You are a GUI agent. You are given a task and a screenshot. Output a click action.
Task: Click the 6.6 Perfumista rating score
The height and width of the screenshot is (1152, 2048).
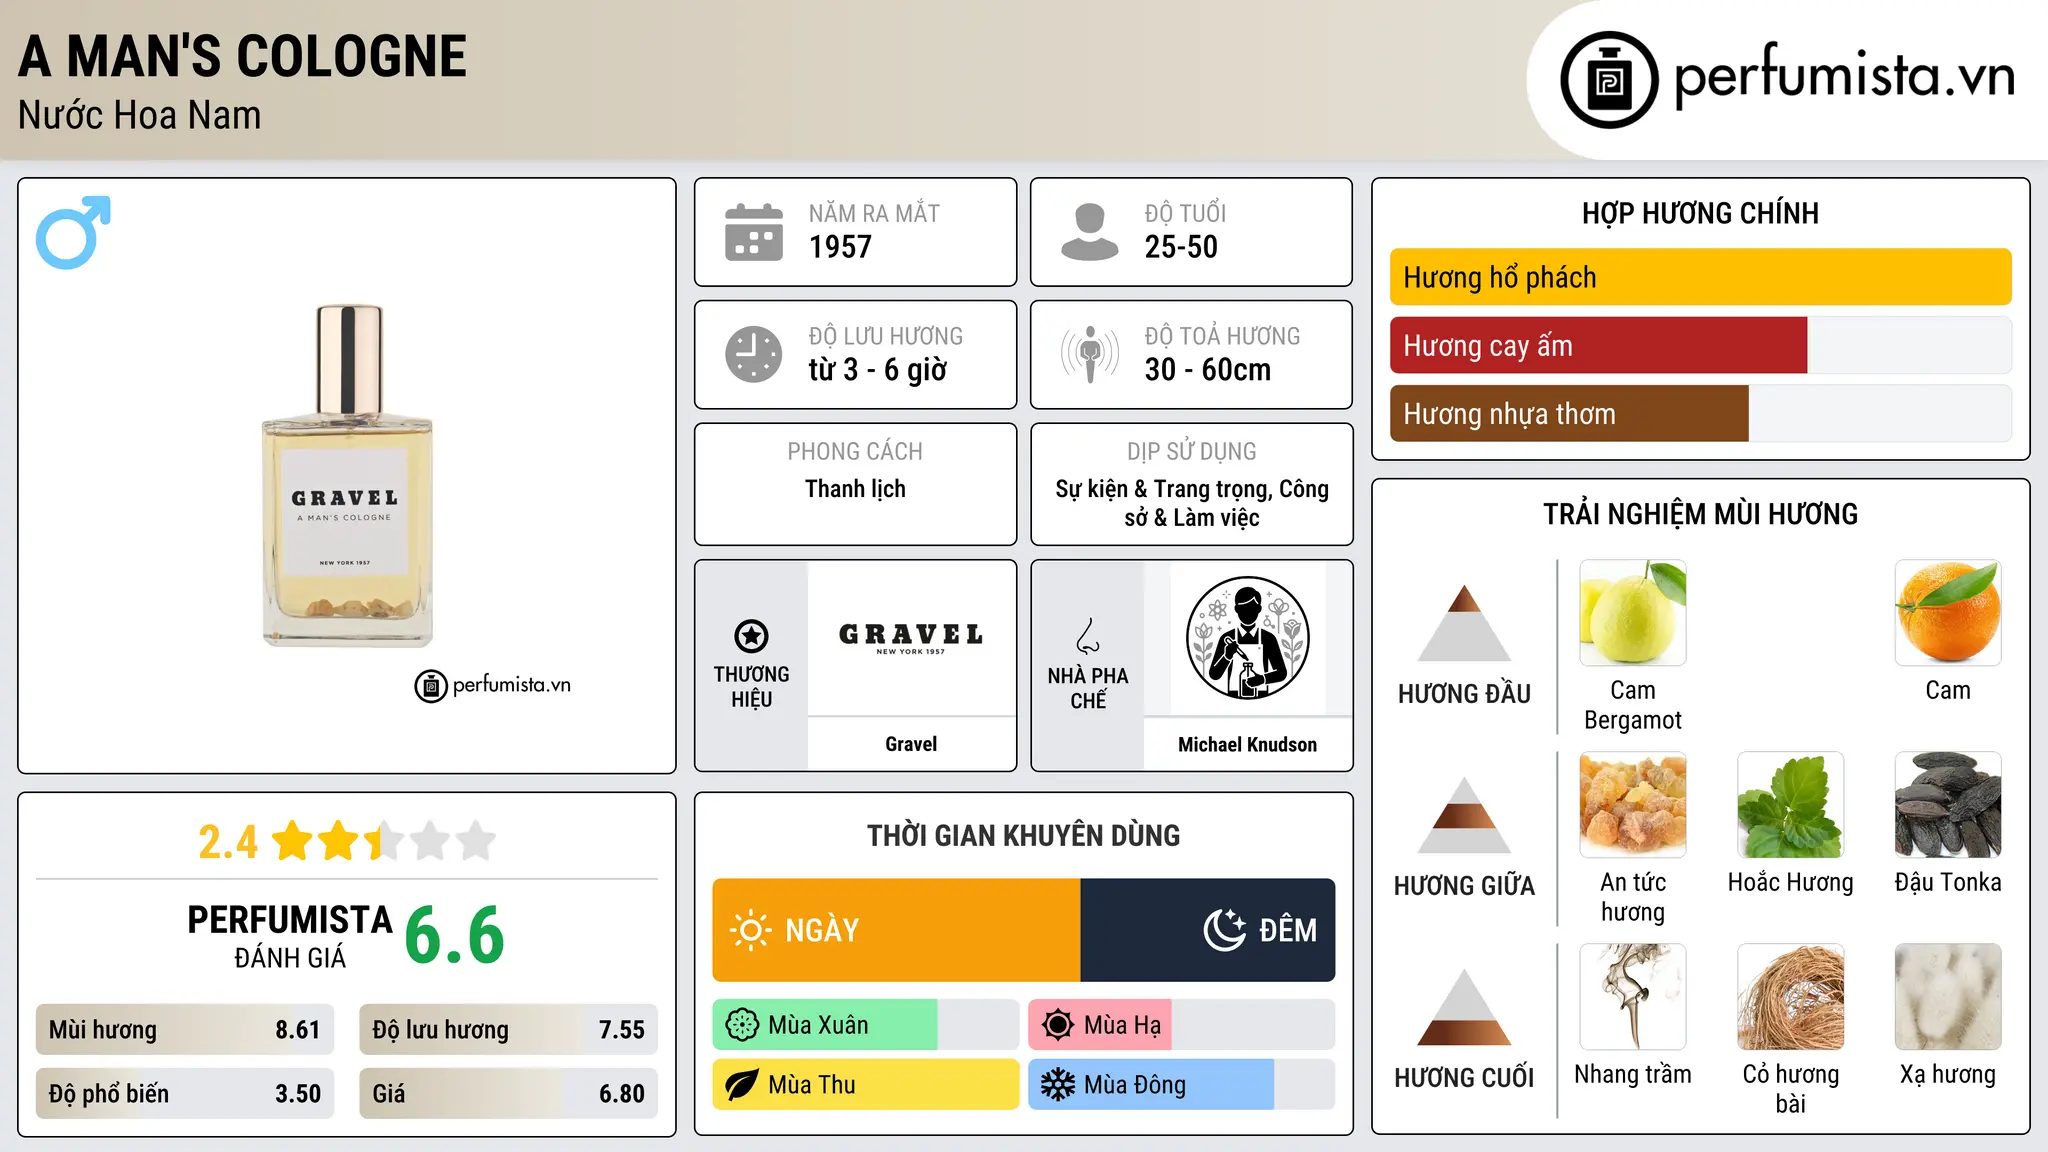[455, 935]
